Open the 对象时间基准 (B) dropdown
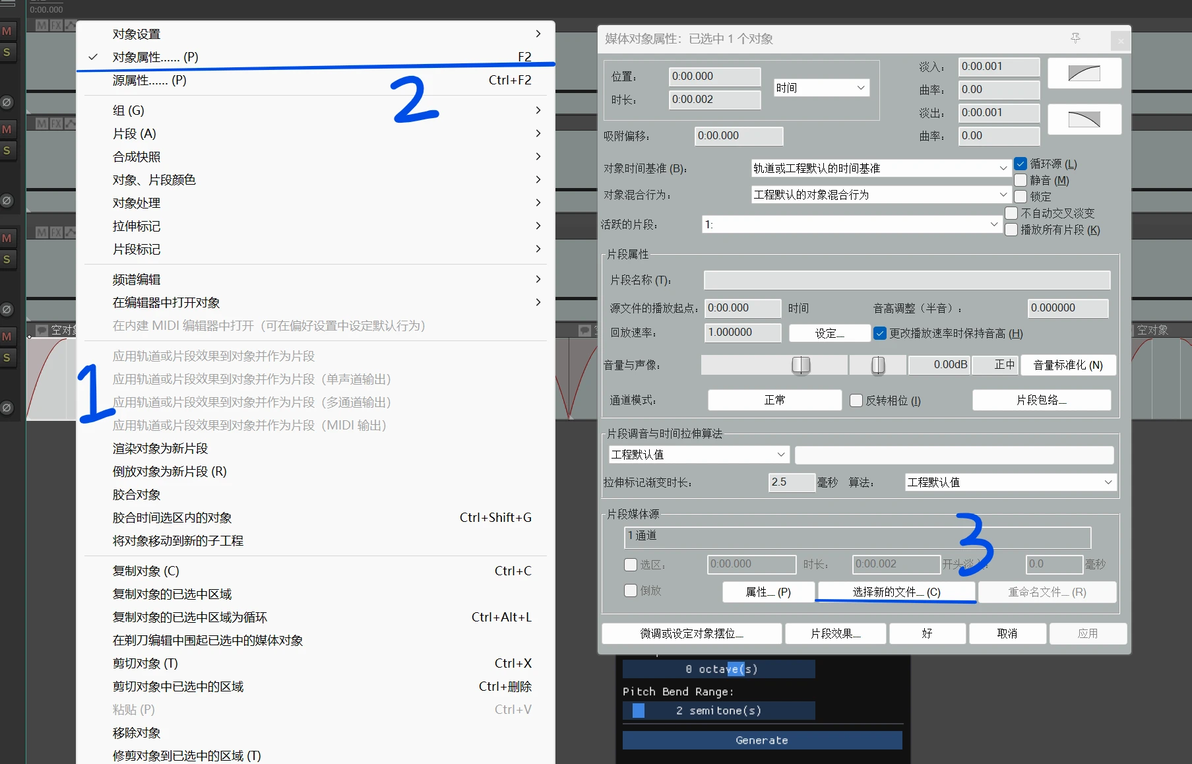The height and width of the screenshot is (764, 1192). [880, 168]
